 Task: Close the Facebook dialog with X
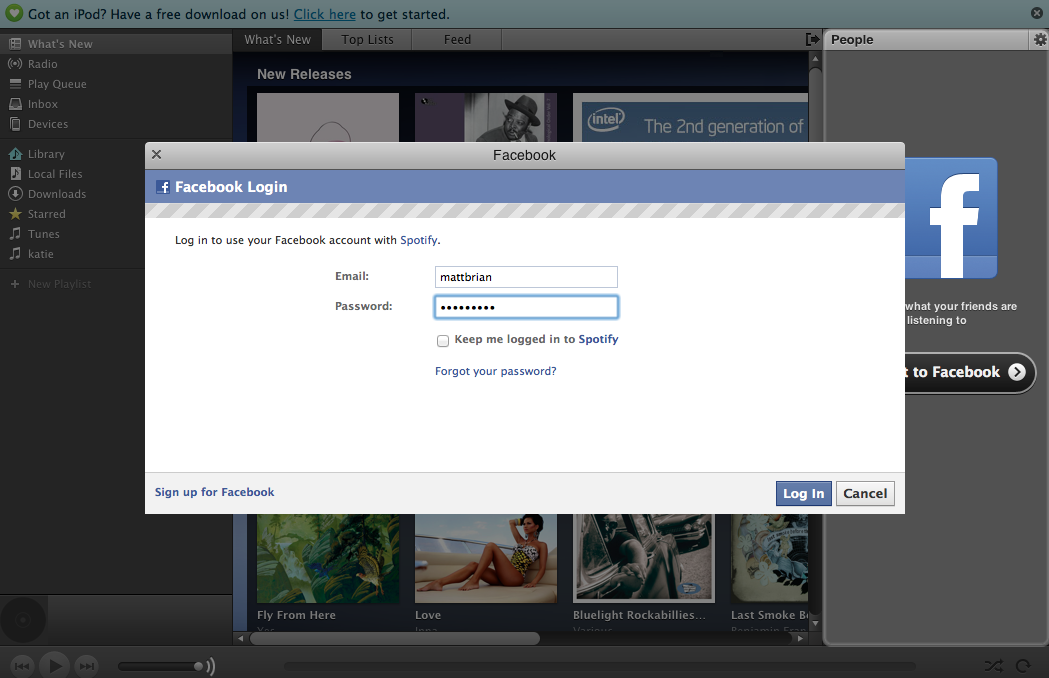(157, 155)
